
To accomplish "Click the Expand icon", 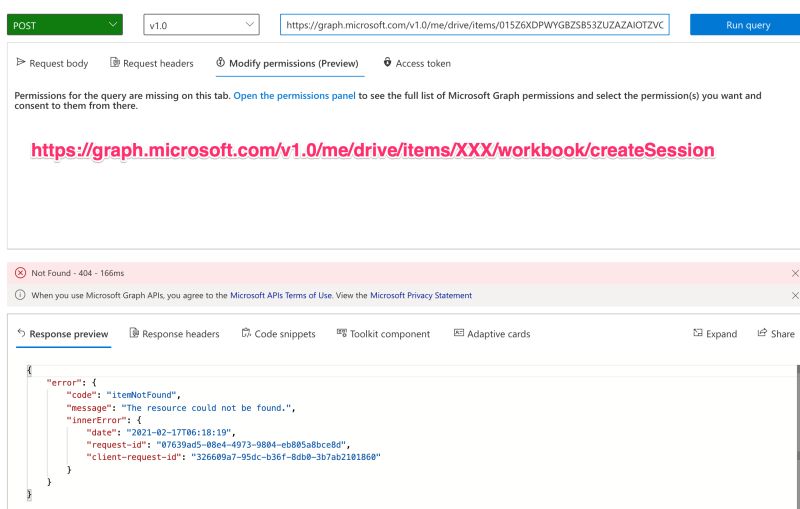I will pos(698,333).
